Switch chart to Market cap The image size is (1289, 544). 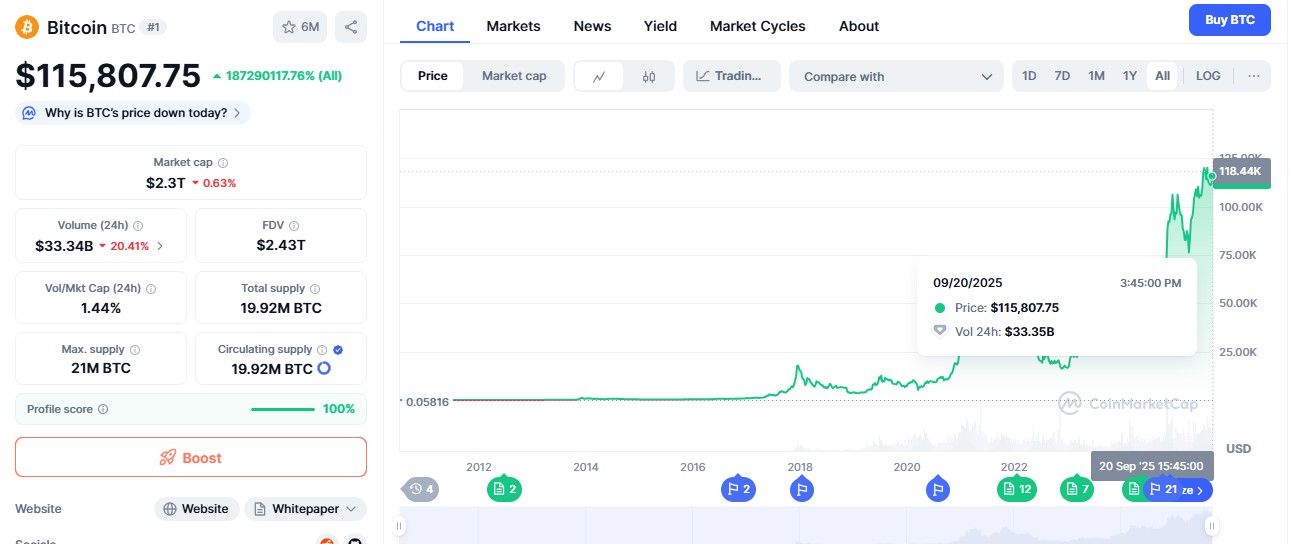(x=514, y=76)
